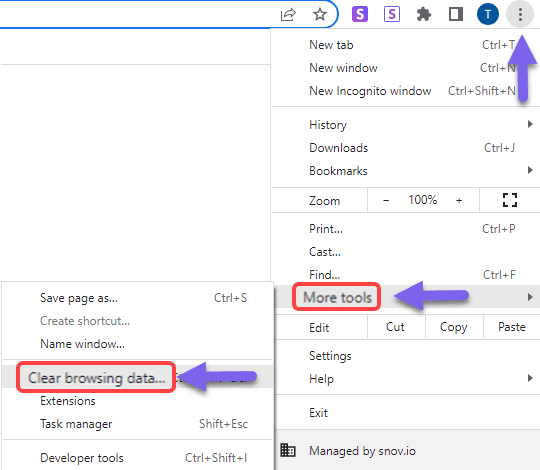The image size is (540, 470).
Task: Click the share page icon
Action: 288,14
